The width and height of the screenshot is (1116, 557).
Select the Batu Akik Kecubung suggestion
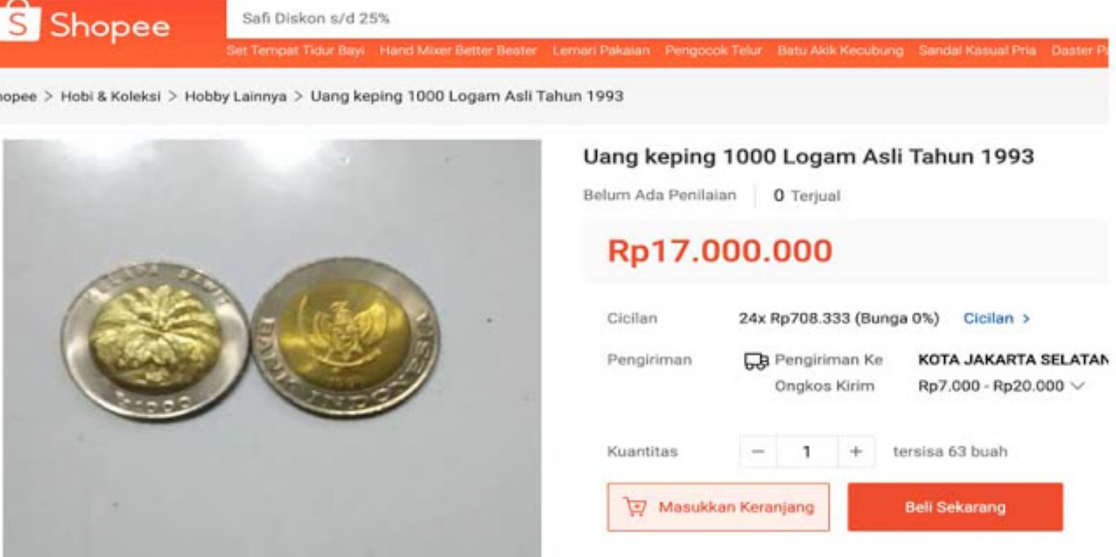(x=840, y=51)
